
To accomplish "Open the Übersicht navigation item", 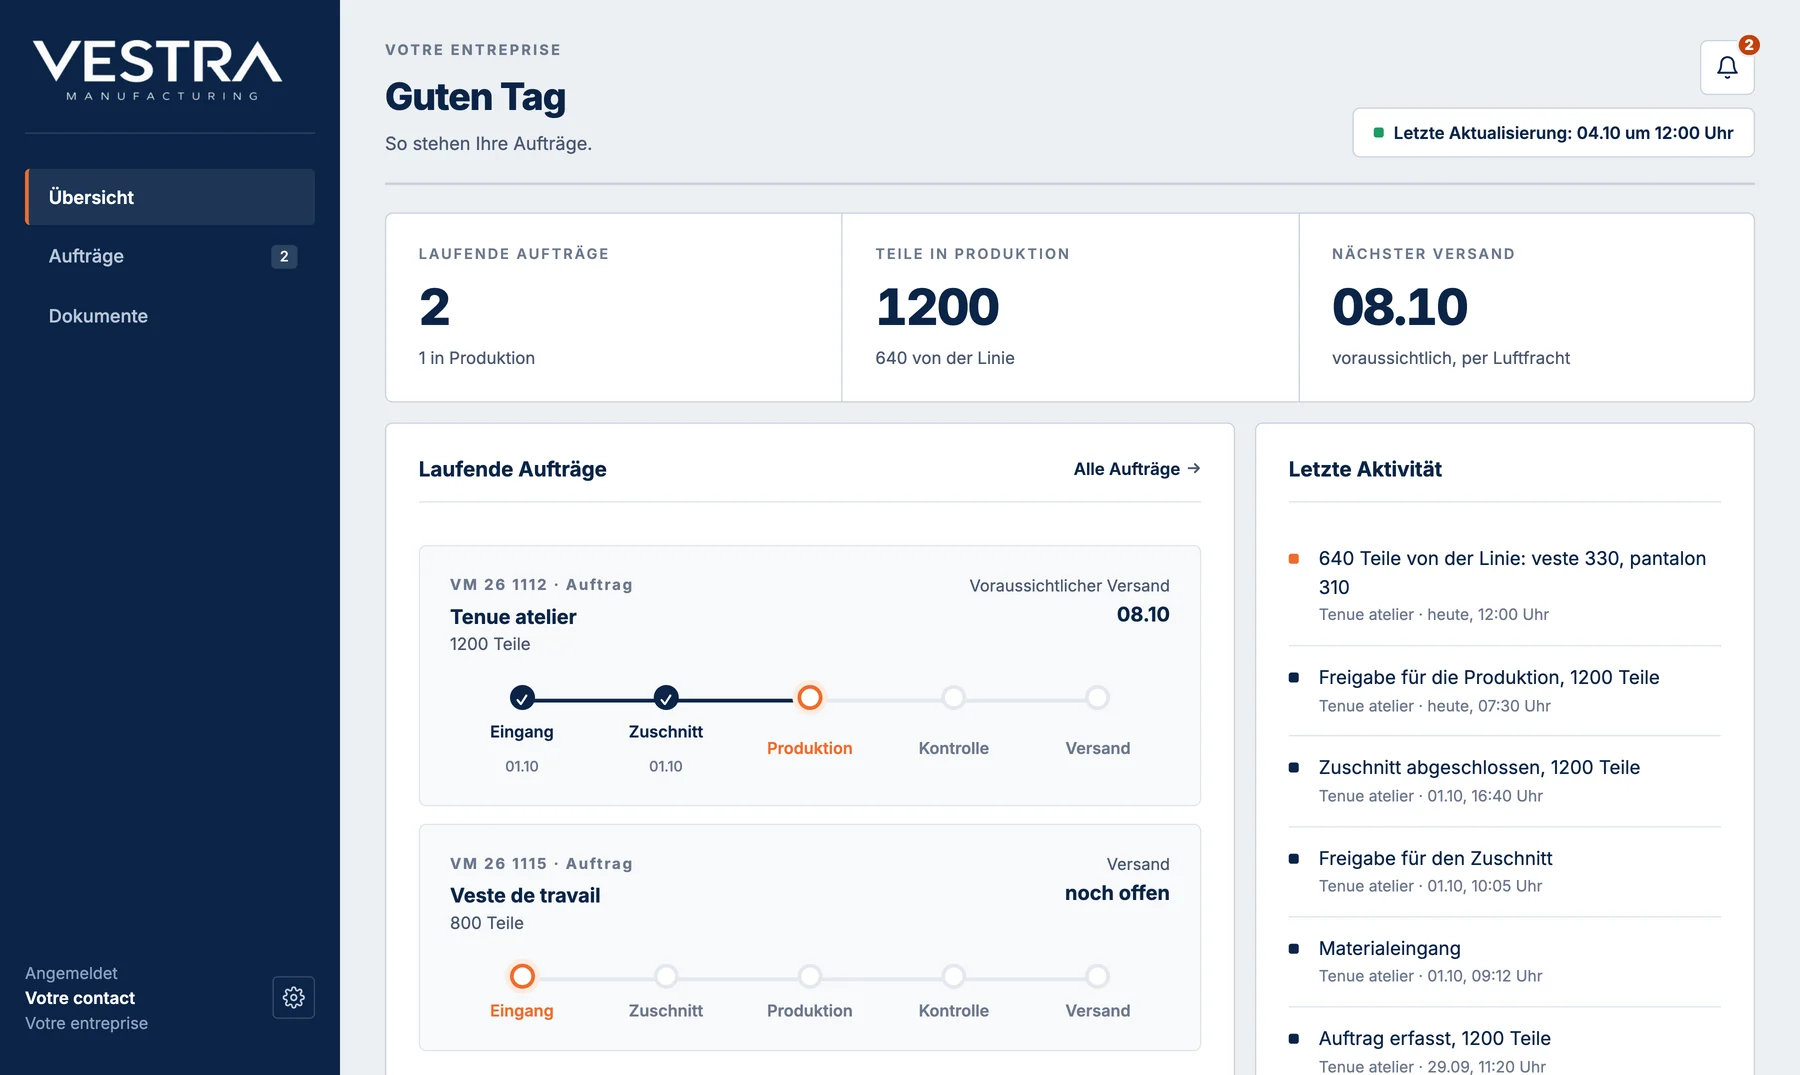I will point(170,197).
